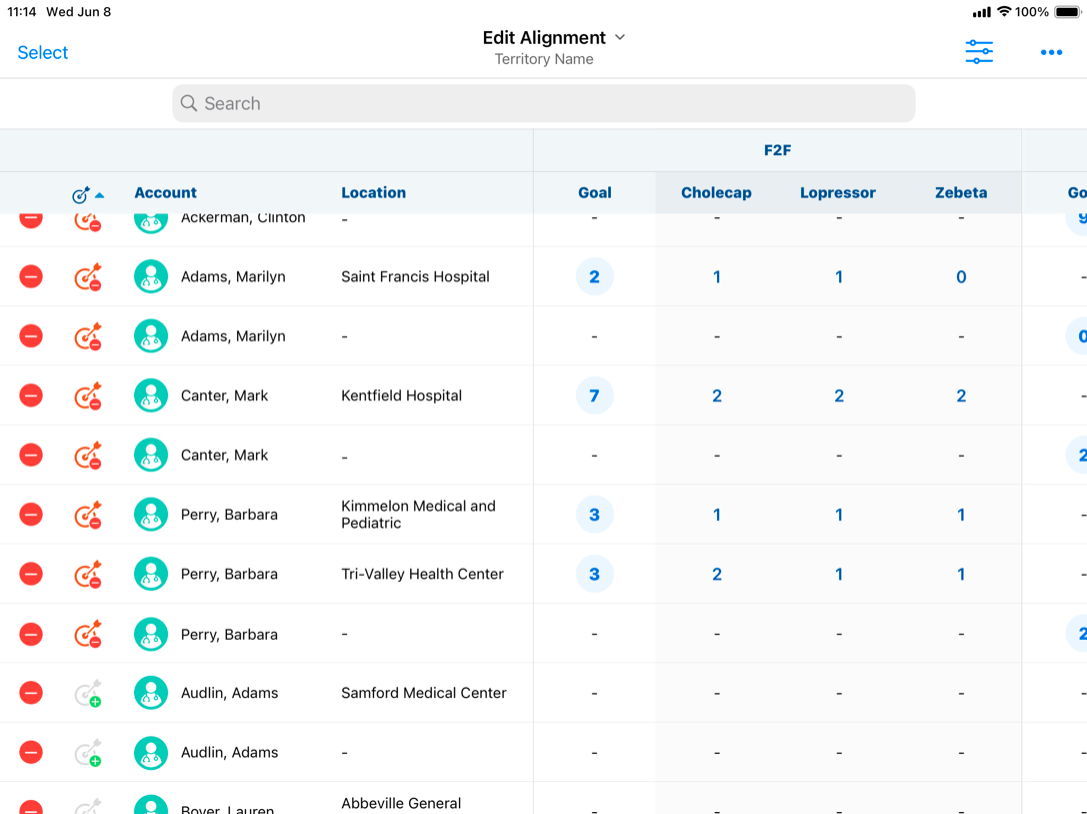Screen dimensions: 1087x814
Task: Click search magnifier icon in search bar
Action: point(189,103)
